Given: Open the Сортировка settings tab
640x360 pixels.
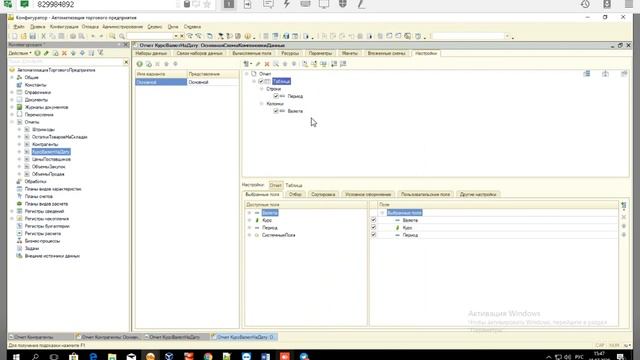Looking at the screenshot, I should click(323, 194).
